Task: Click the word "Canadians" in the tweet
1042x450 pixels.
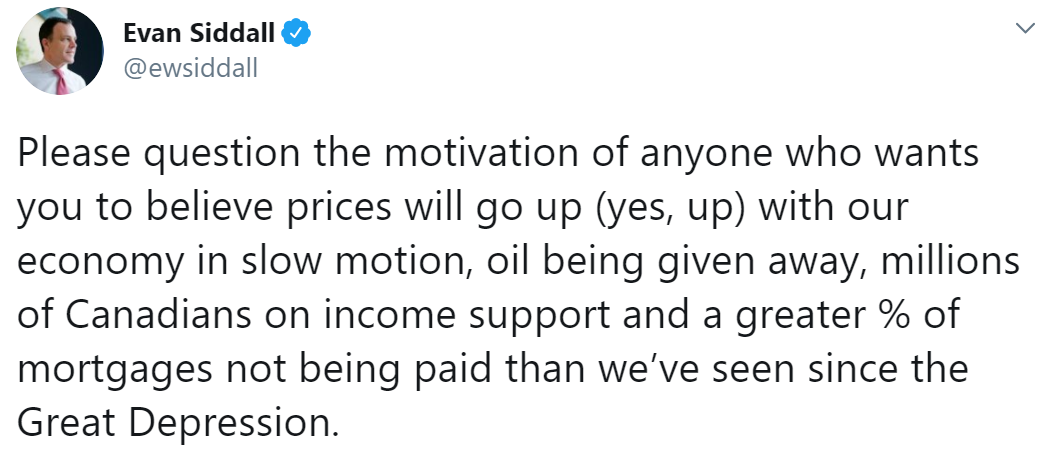Action: [156, 314]
